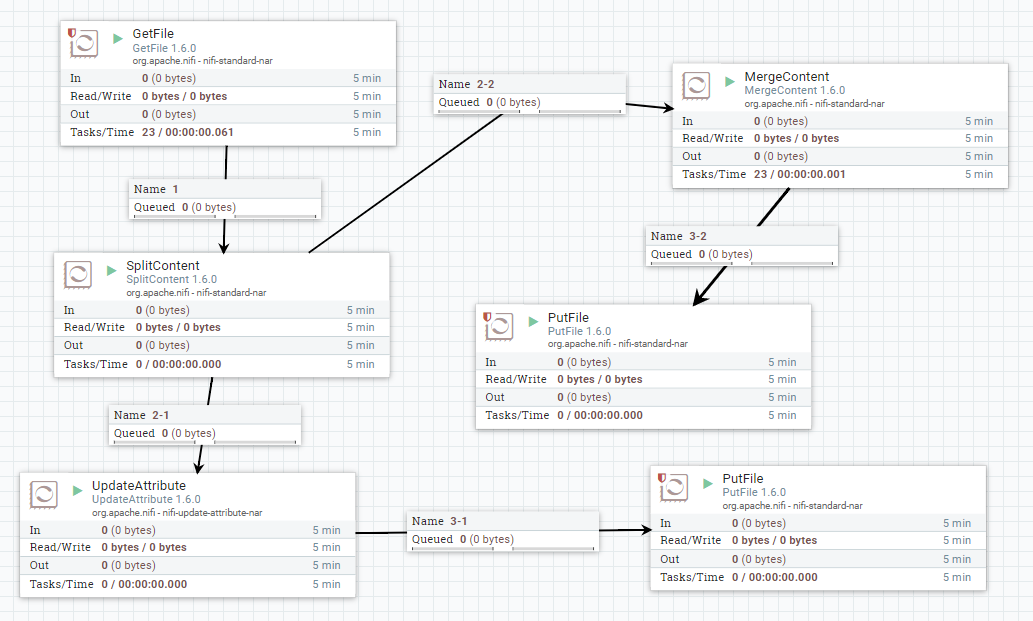Click the GetFile processor title text
1033x621 pixels.
pos(153,34)
